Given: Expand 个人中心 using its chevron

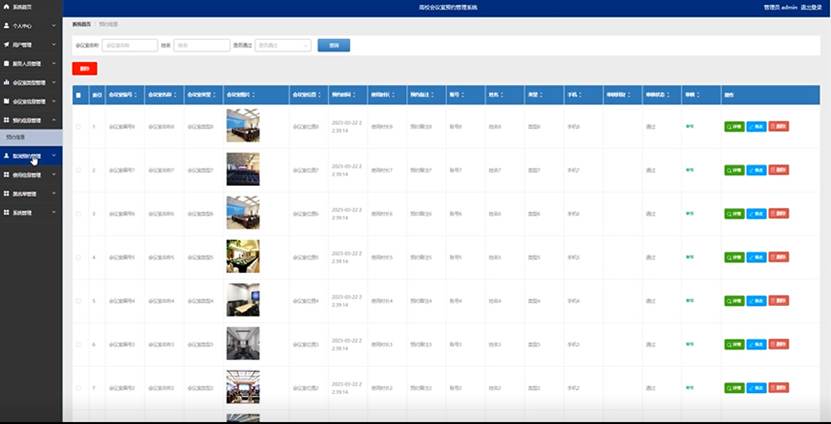Looking at the screenshot, I should (54, 25).
